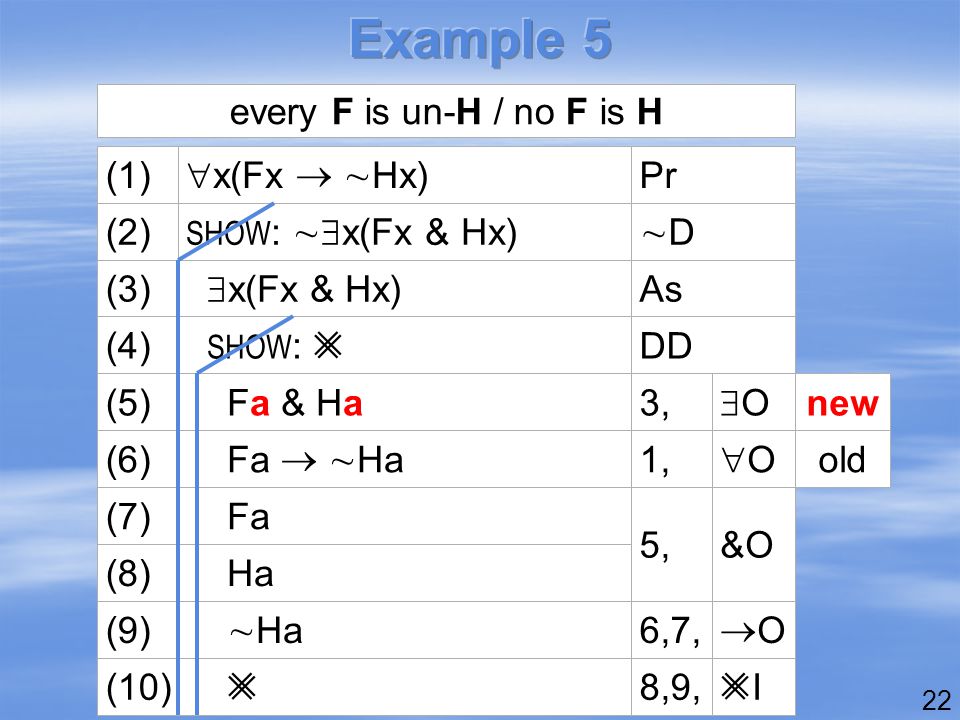Click the contradiction-introduction rule on line 10

(740, 687)
